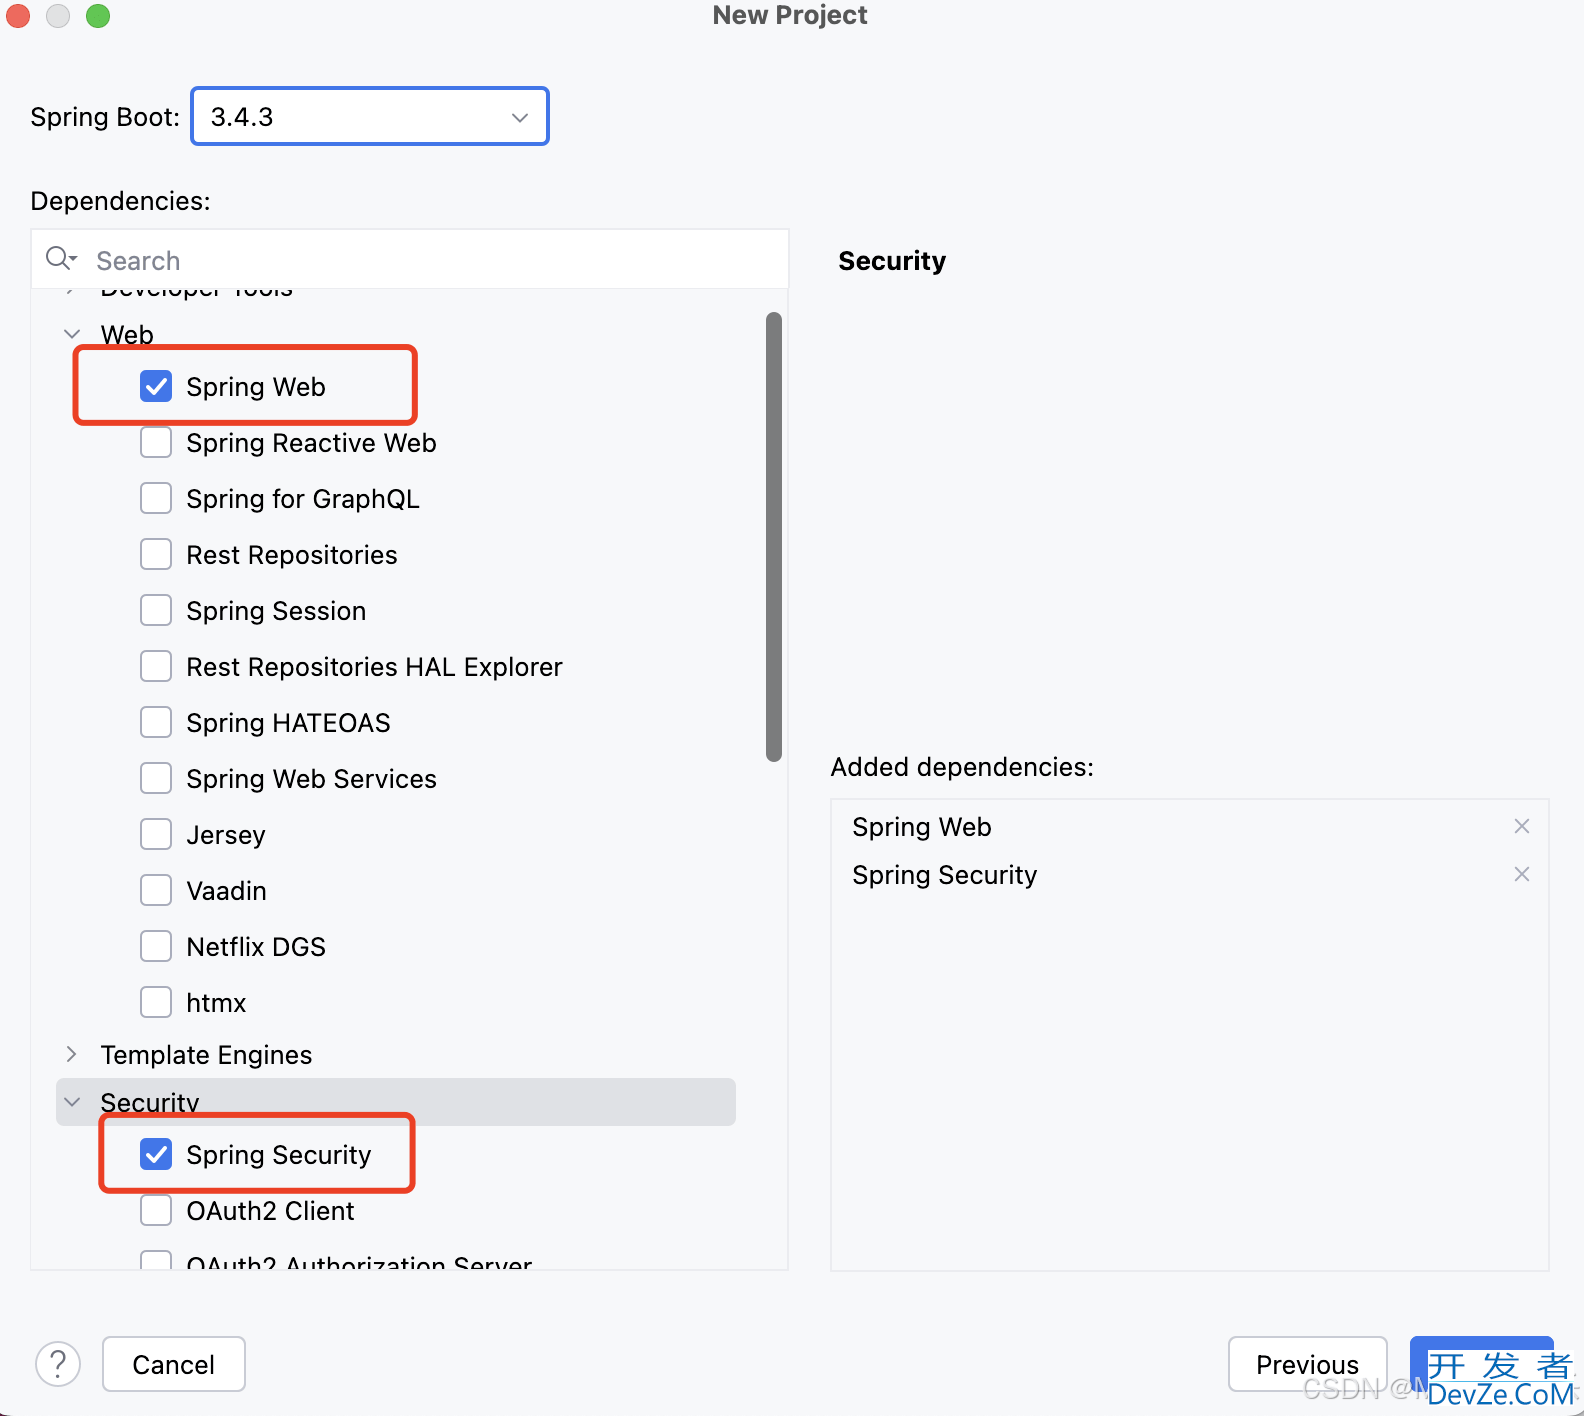Check the Vaadin dependency
The width and height of the screenshot is (1584, 1416).
(156, 890)
